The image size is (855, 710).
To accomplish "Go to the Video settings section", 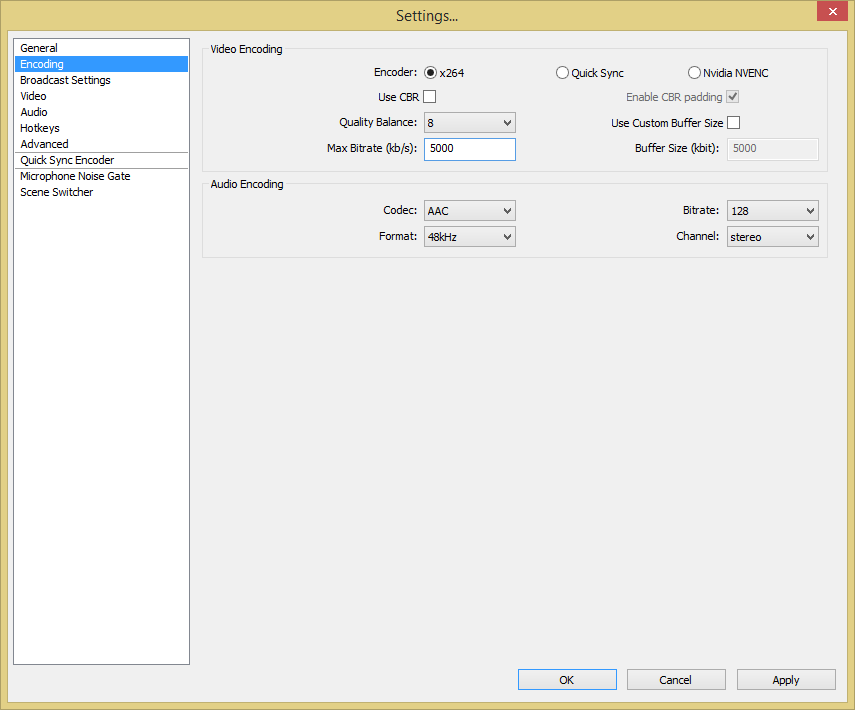I will (x=101, y=96).
